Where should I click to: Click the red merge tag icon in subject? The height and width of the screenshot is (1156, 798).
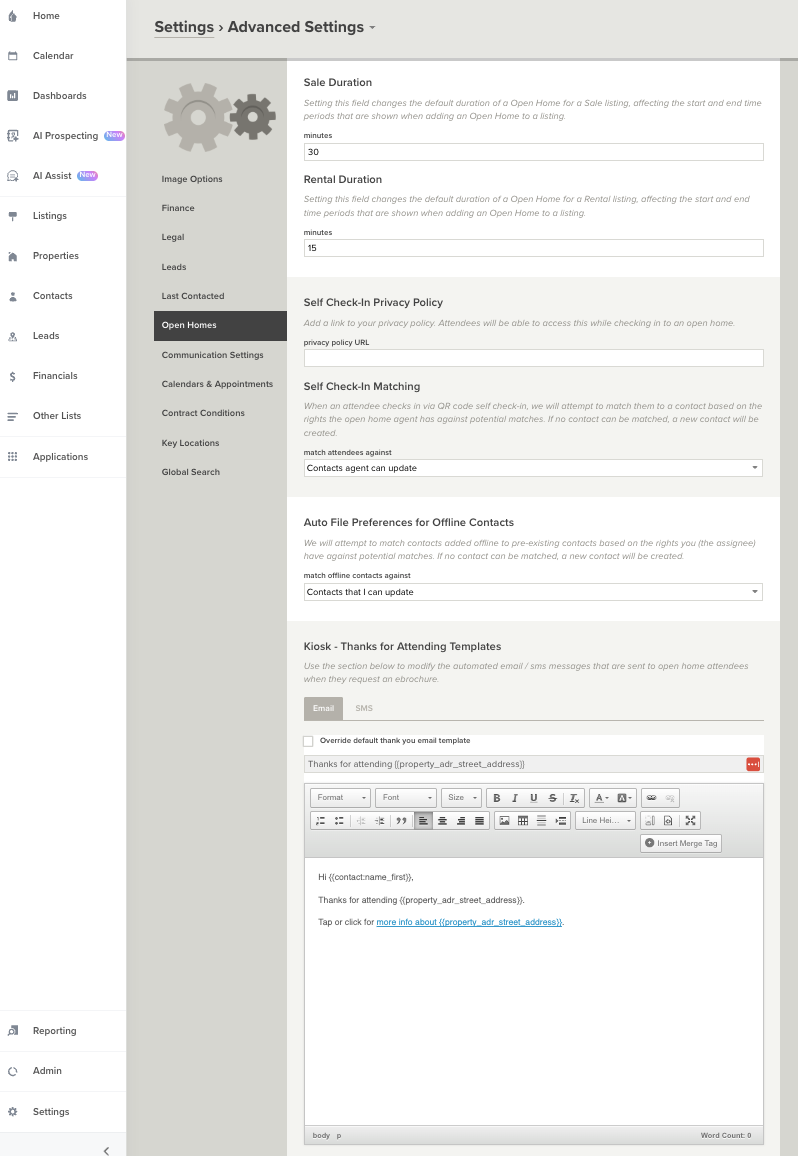pyautogui.click(x=753, y=765)
